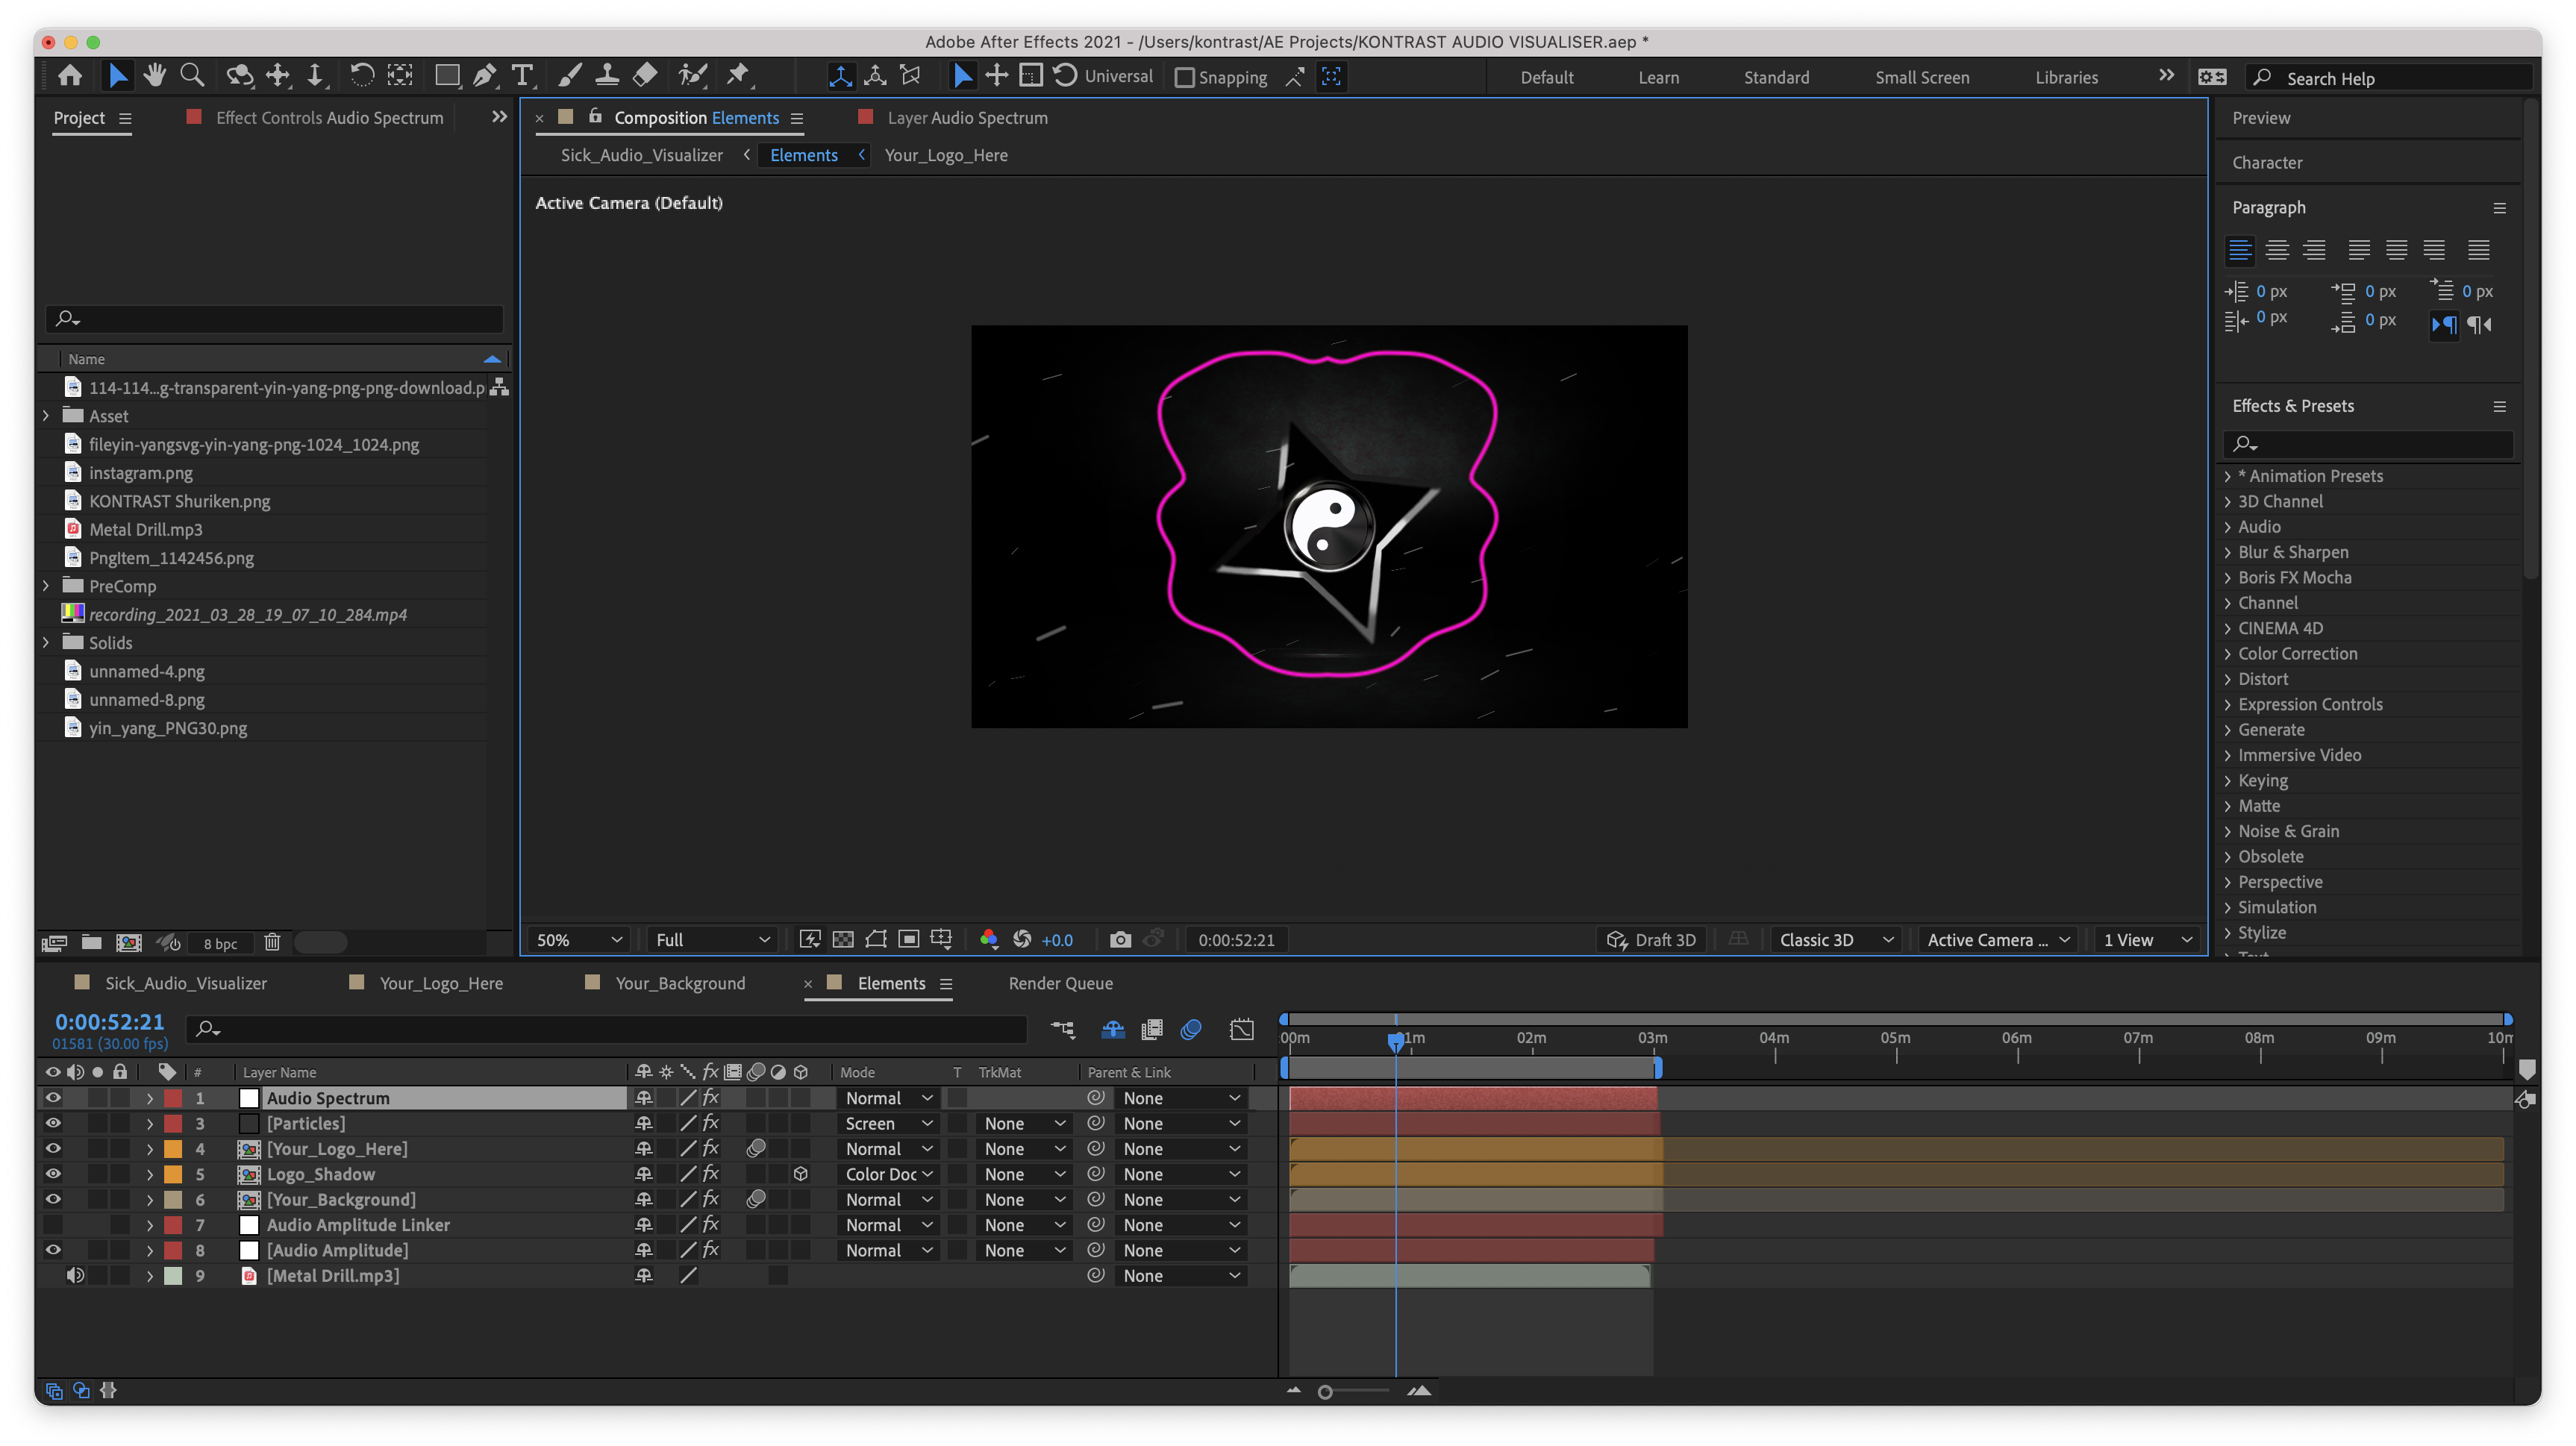Screen dimensions: 2576x1446
Task: Expand the Blur & Sharpen effects category
Action: coord(2227,552)
